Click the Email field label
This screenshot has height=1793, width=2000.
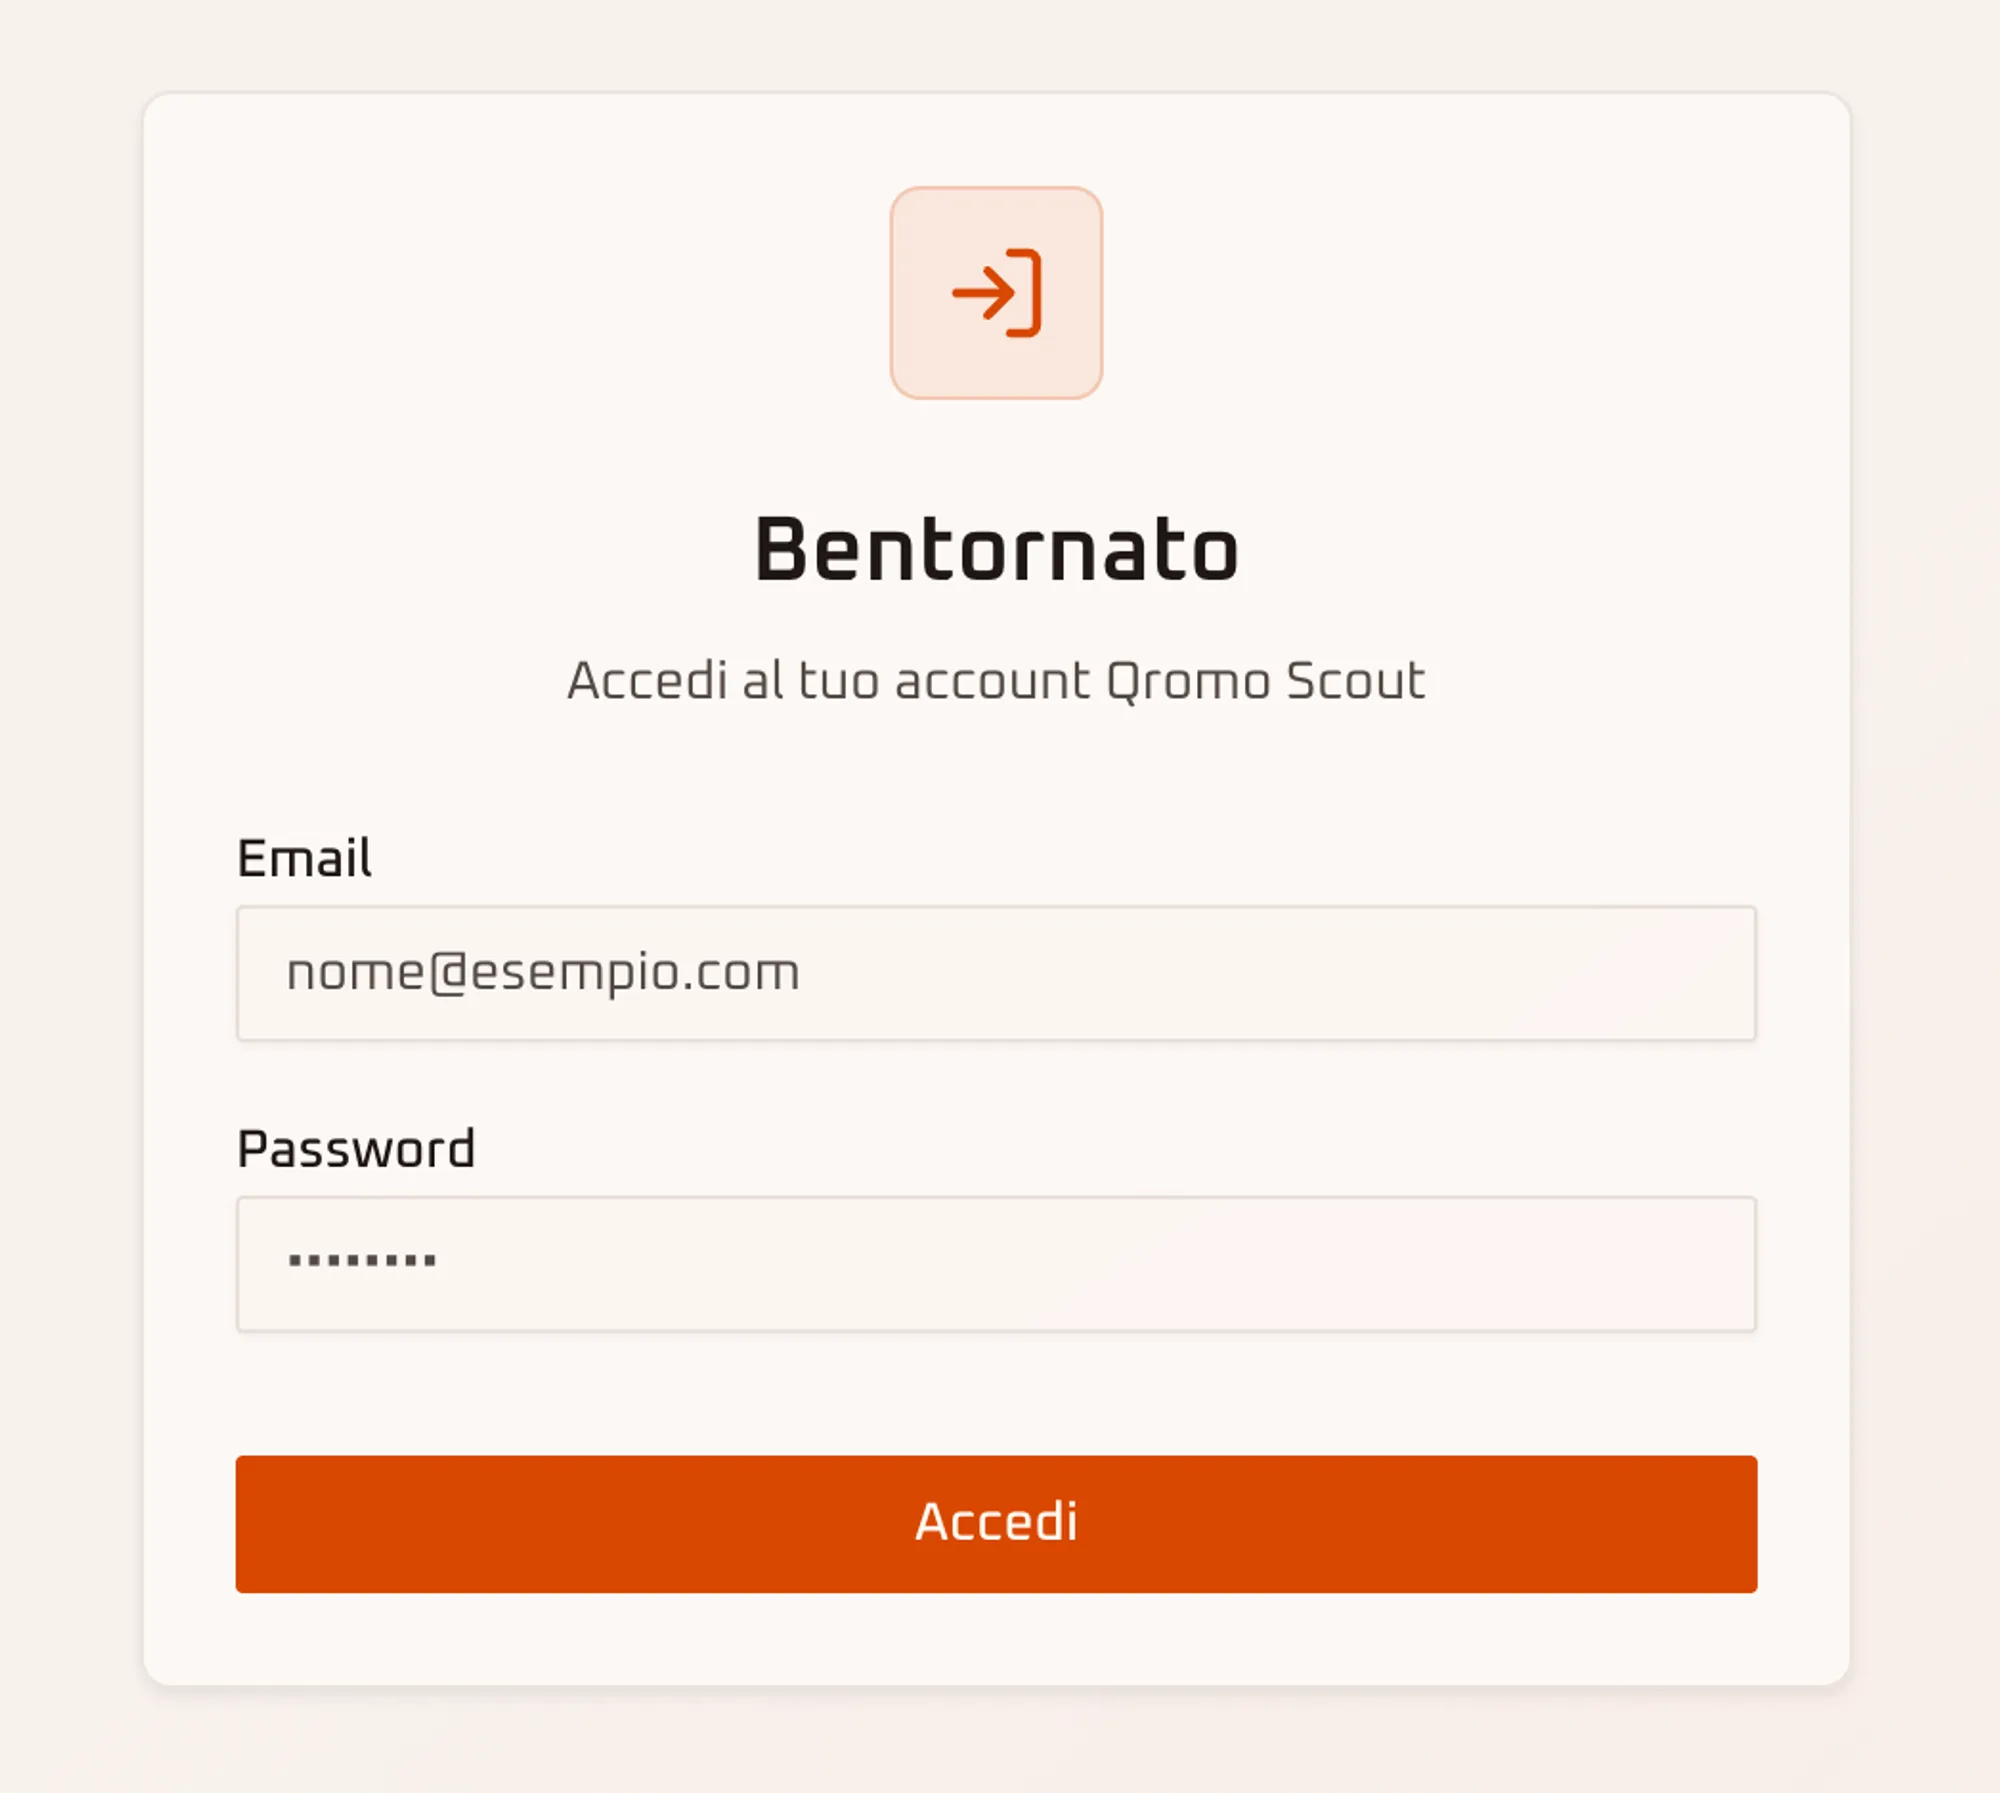tap(304, 859)
